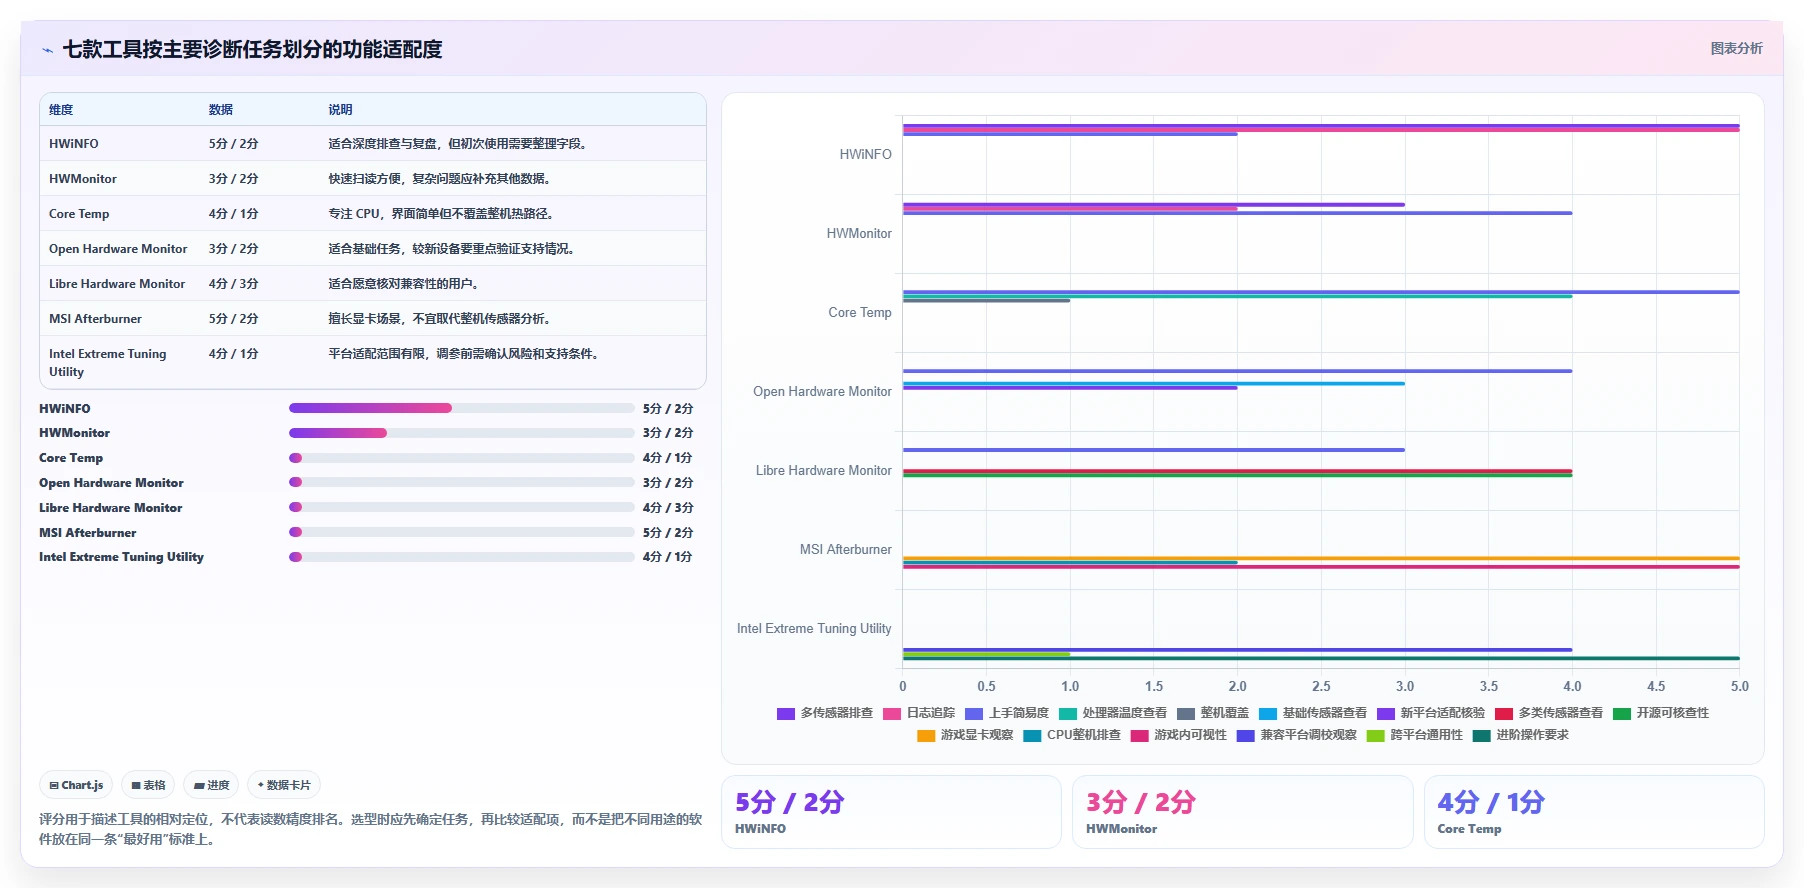Click the orange MSI Afterburner bar in chart

click(x=1321, y=558)
